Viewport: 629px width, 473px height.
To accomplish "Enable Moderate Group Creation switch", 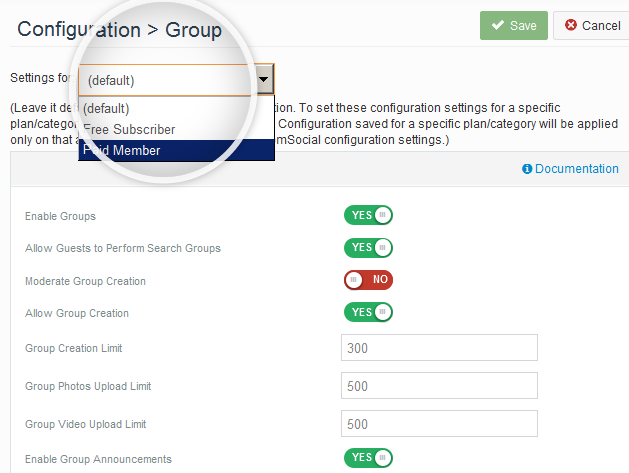I will click(x=368, y=280).
